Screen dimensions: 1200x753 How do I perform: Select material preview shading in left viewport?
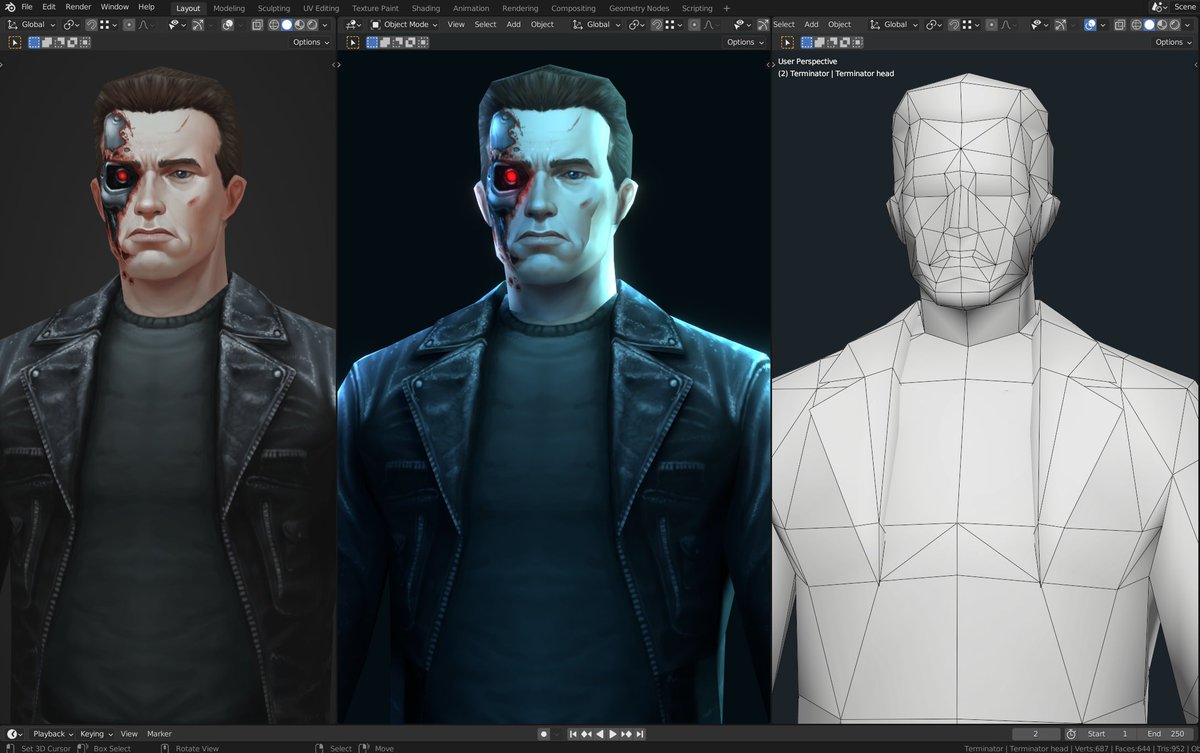[299, 25]
